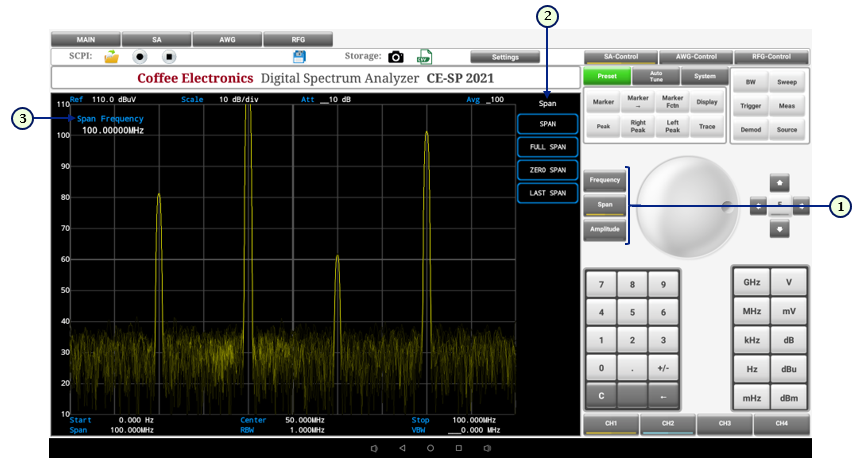Switch to the AWG tab
The width and height of the screenshot is (858, 470).
coord(227,40)
